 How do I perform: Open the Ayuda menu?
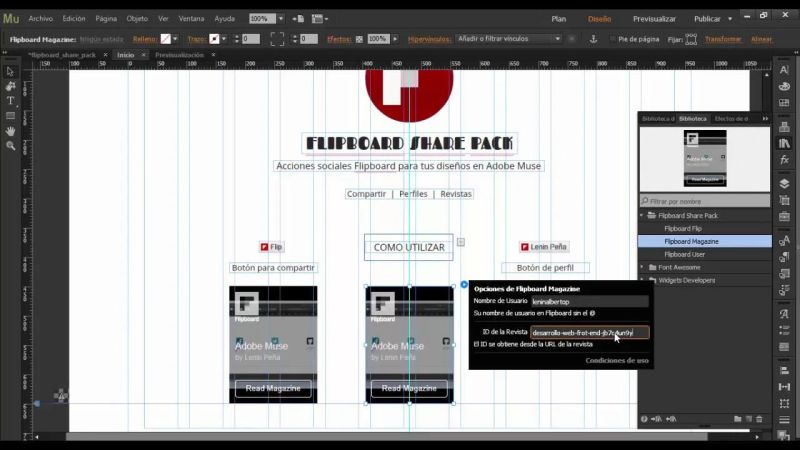pos(224,18)
